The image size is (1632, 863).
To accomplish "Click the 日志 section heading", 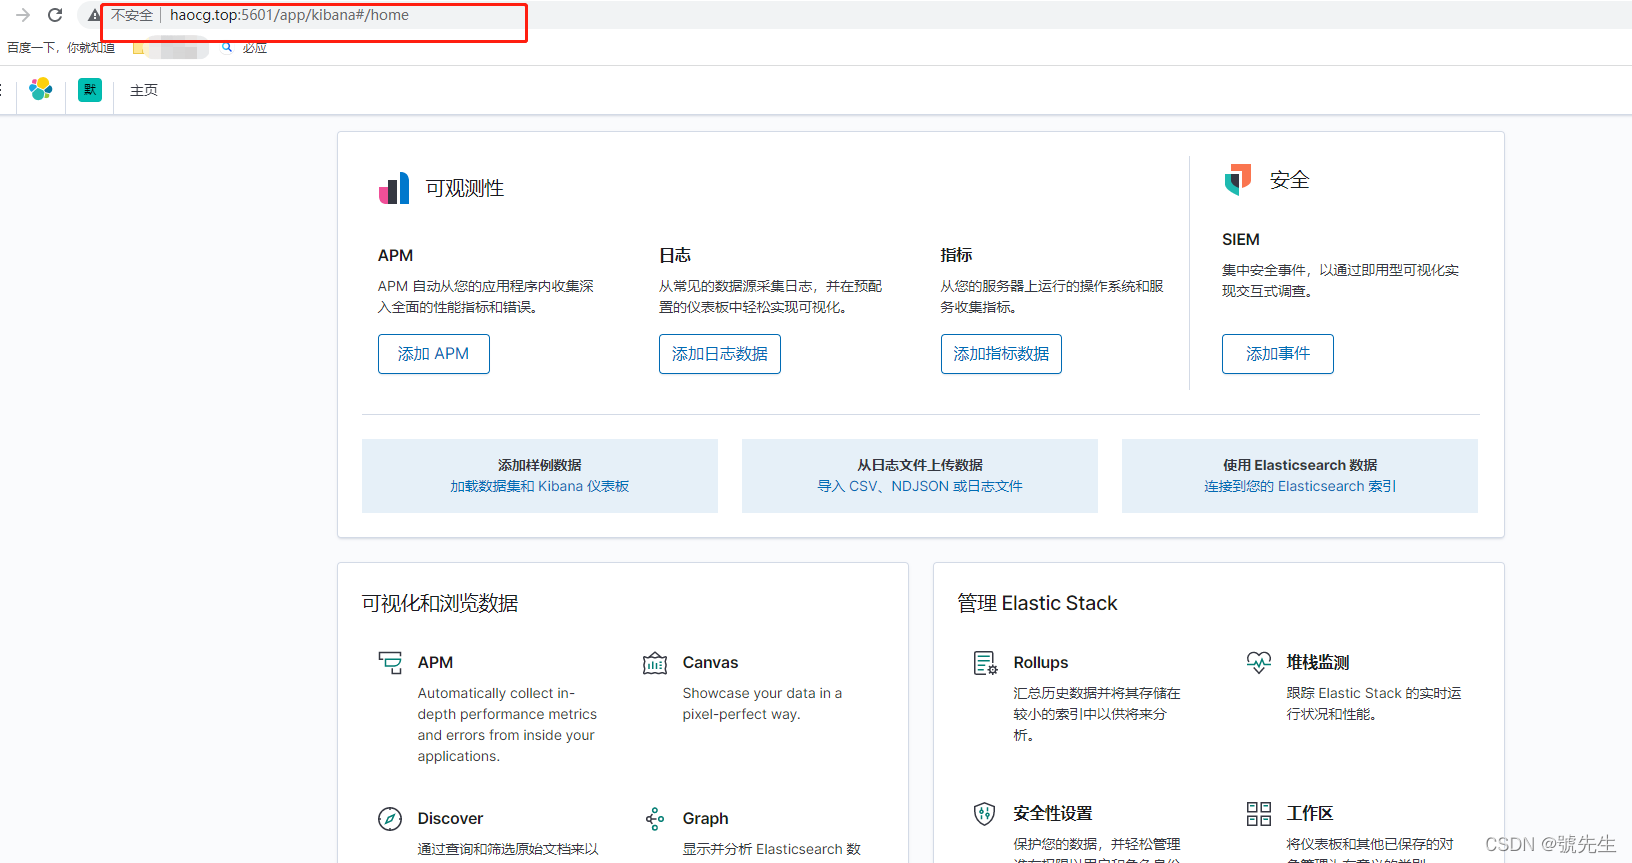I will pyautogui.click(x=675, y=255).
